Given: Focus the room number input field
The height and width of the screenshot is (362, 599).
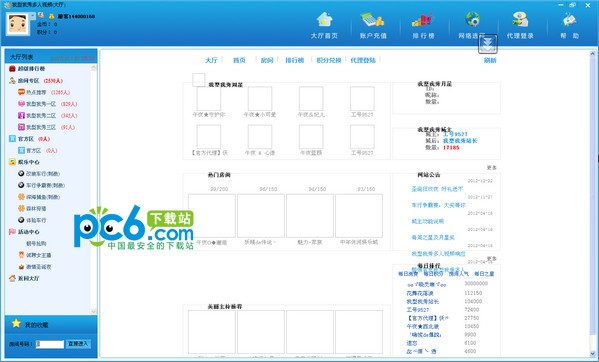Looking at the screenshot, I should click(50, 344).
